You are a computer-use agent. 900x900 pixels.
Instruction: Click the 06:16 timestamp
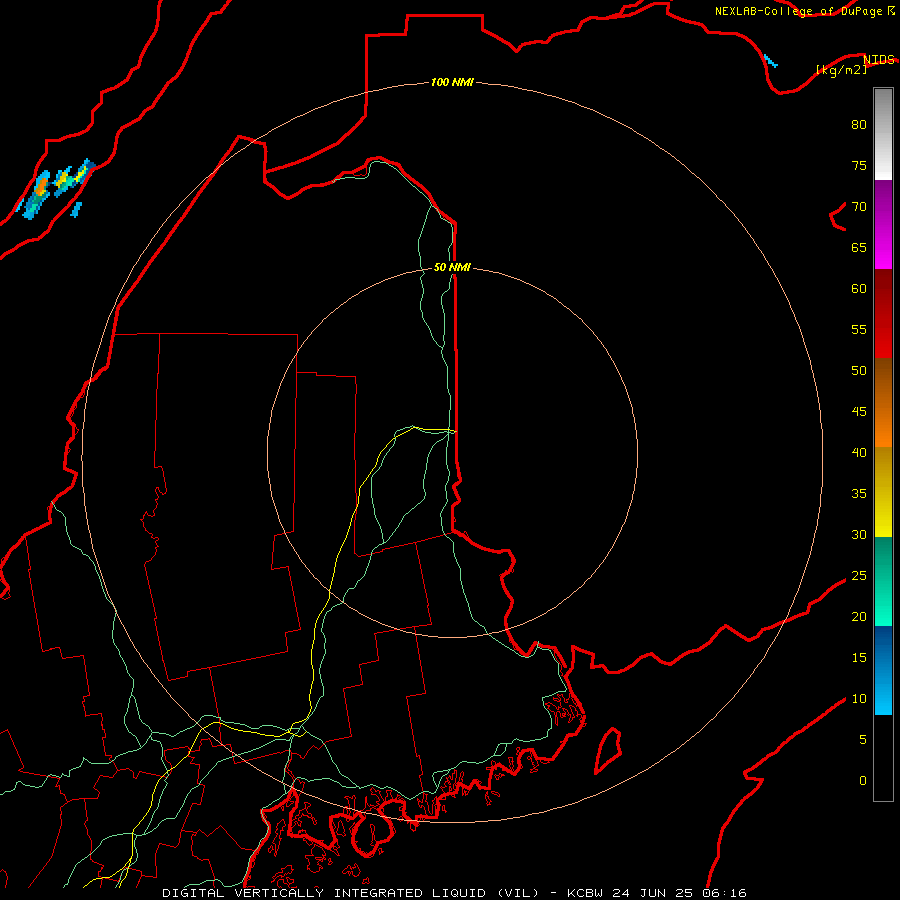coord(725,893)
